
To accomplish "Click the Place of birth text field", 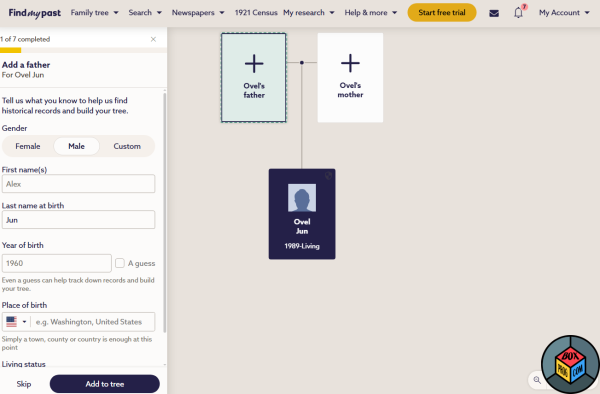I will (93, 322).
